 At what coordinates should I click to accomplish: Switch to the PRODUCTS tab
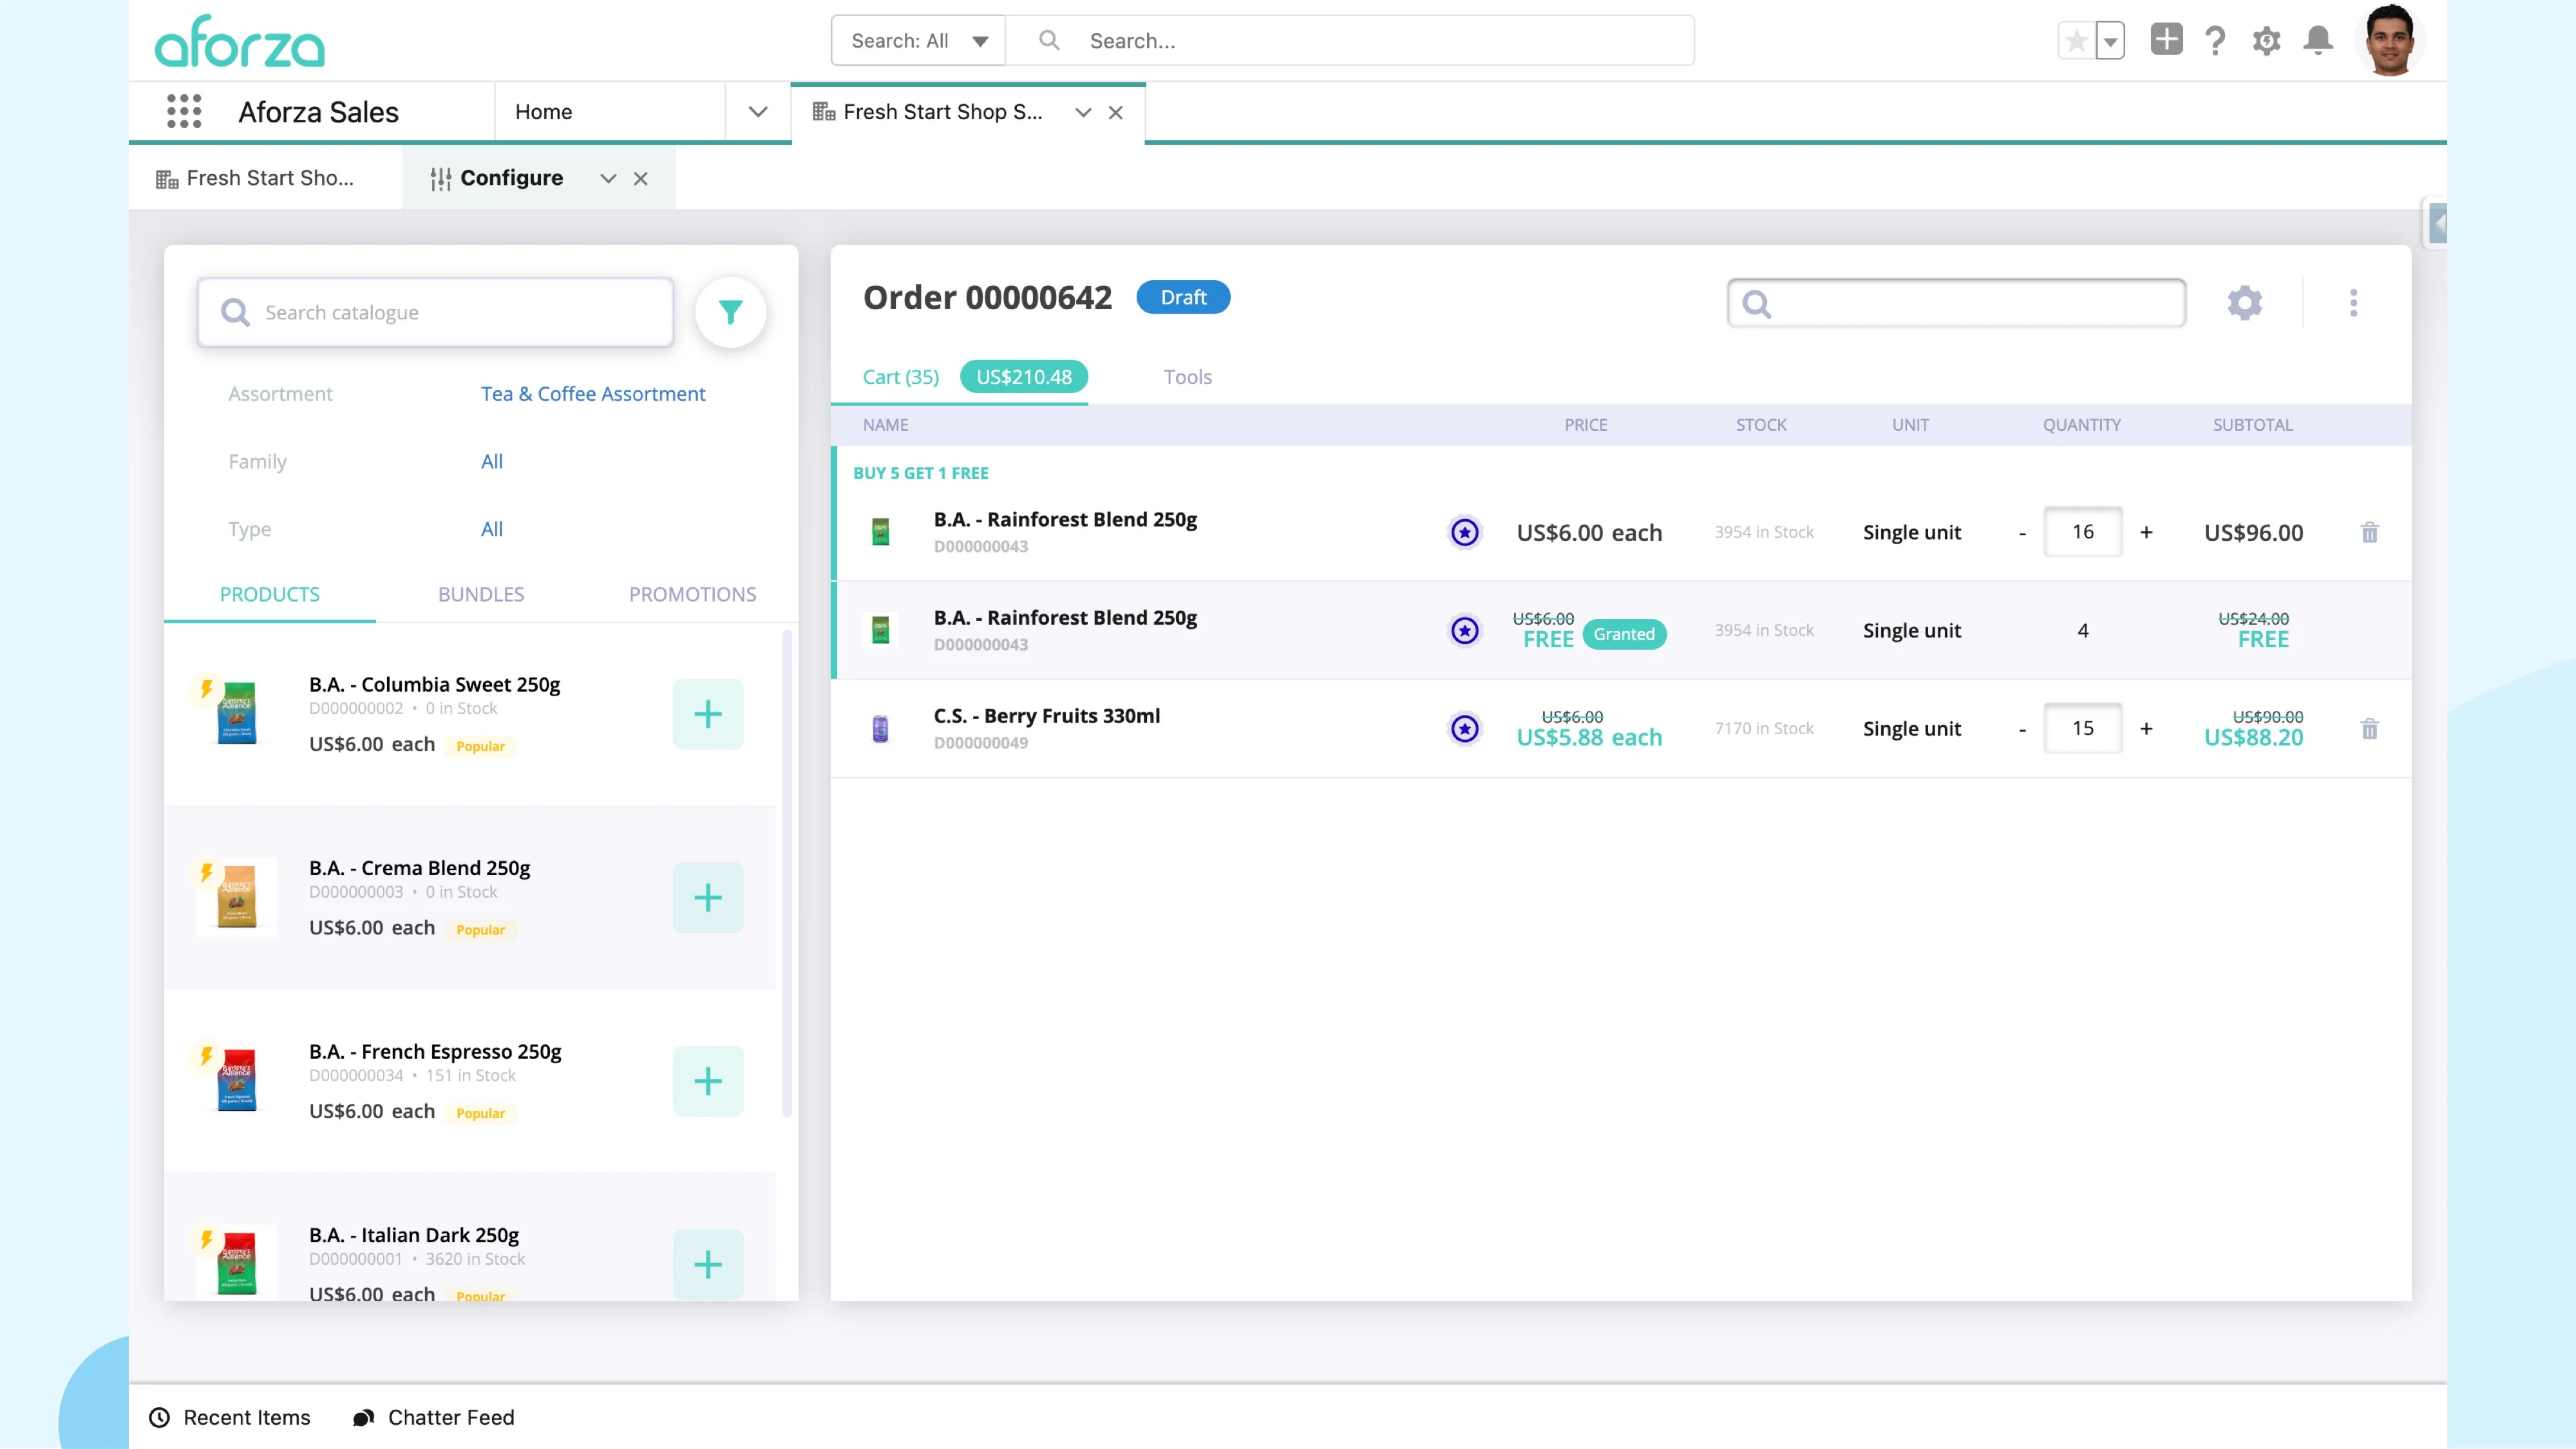point(270,594)
